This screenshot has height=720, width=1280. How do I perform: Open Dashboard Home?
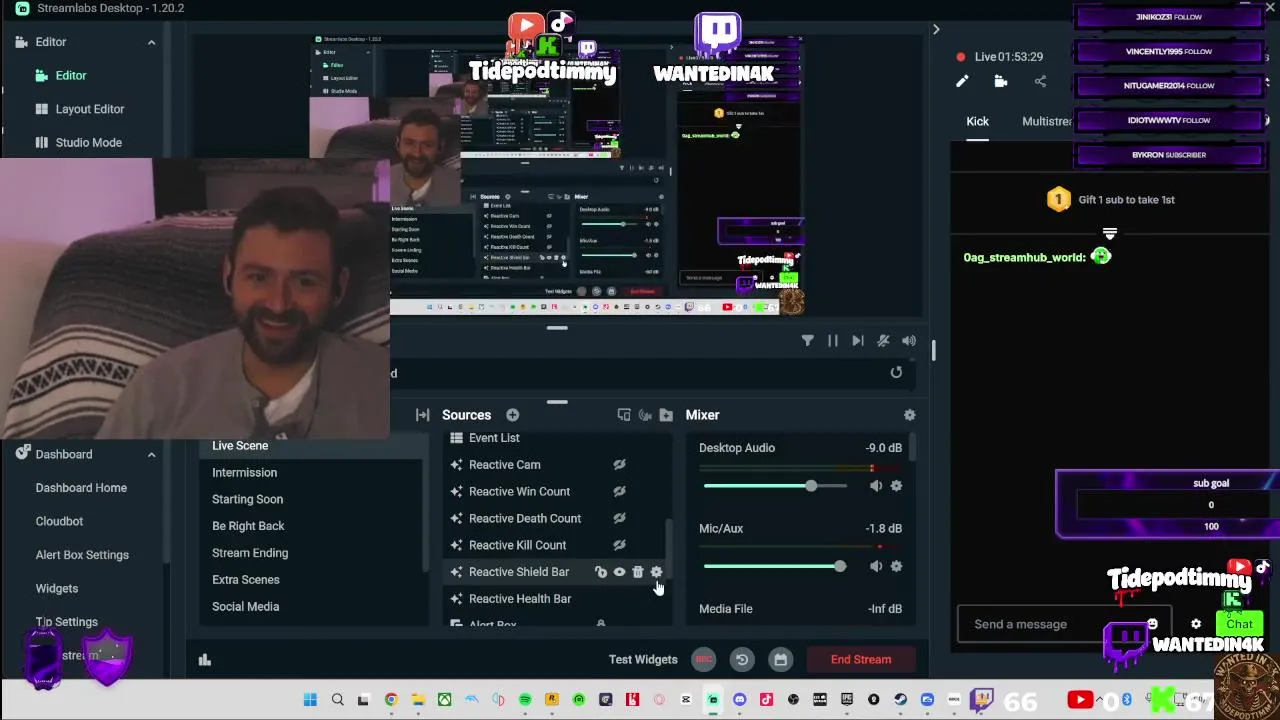pyautogui.click(x=81, y=488)
